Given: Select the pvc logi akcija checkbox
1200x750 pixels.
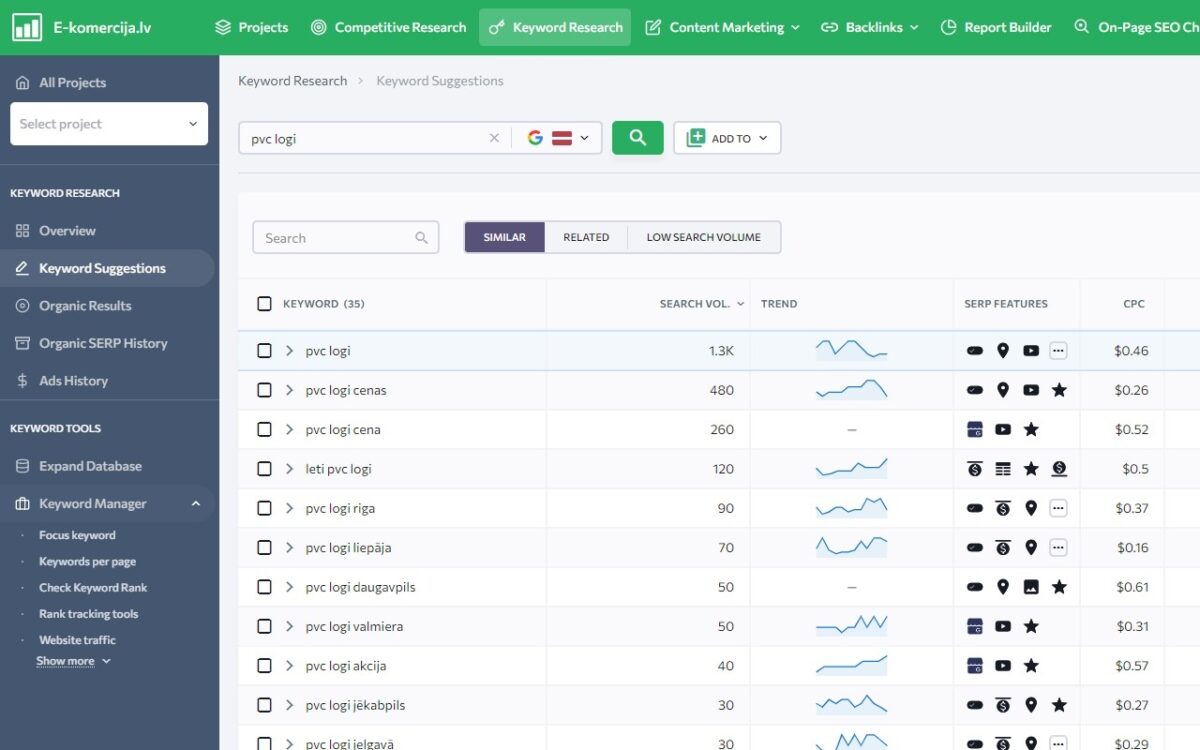Looking at the screenshot, I should point(264,666).
